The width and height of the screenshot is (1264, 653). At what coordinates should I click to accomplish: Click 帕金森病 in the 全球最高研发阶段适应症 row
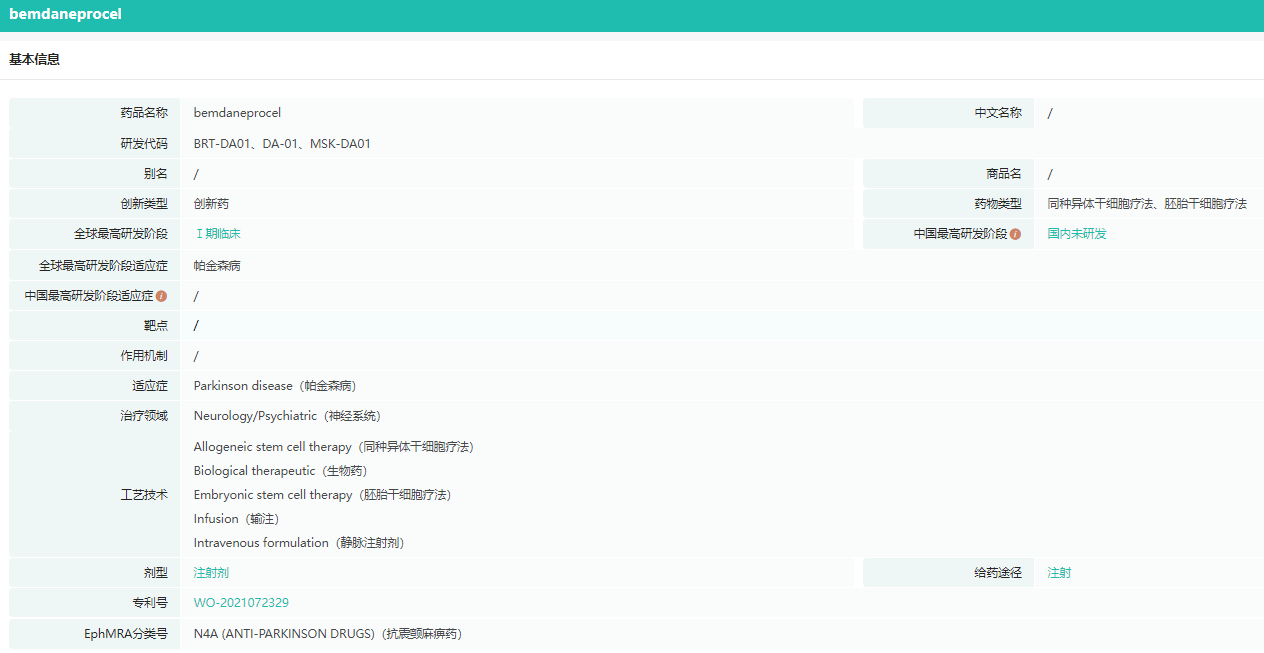point(217,266)
